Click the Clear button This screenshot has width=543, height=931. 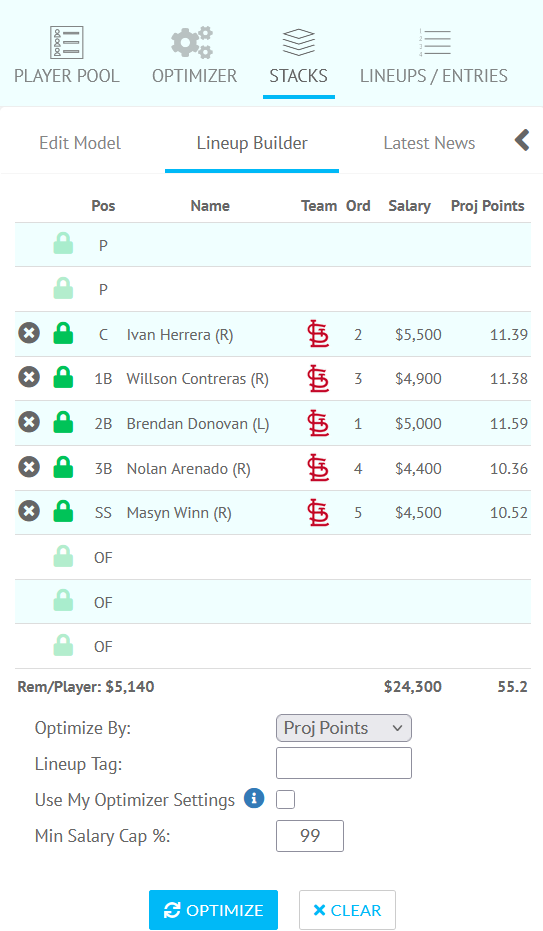[347, 910]
